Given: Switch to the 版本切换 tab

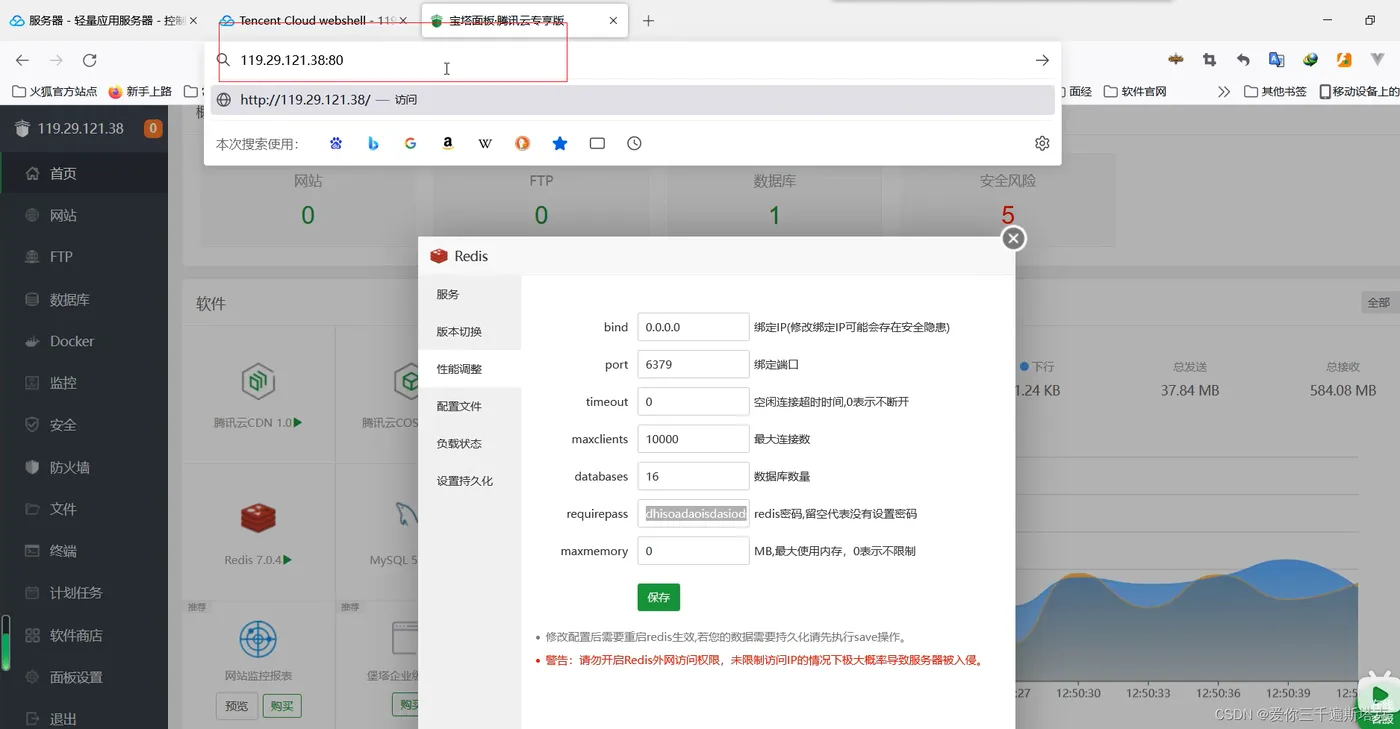Looking at the screenshot, I should coord(470,331).
